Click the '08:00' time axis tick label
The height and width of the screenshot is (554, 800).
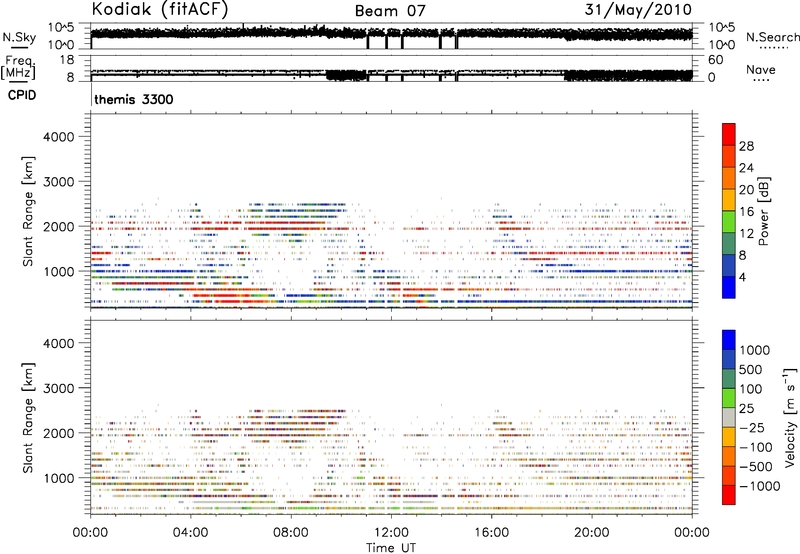point(291,533)
